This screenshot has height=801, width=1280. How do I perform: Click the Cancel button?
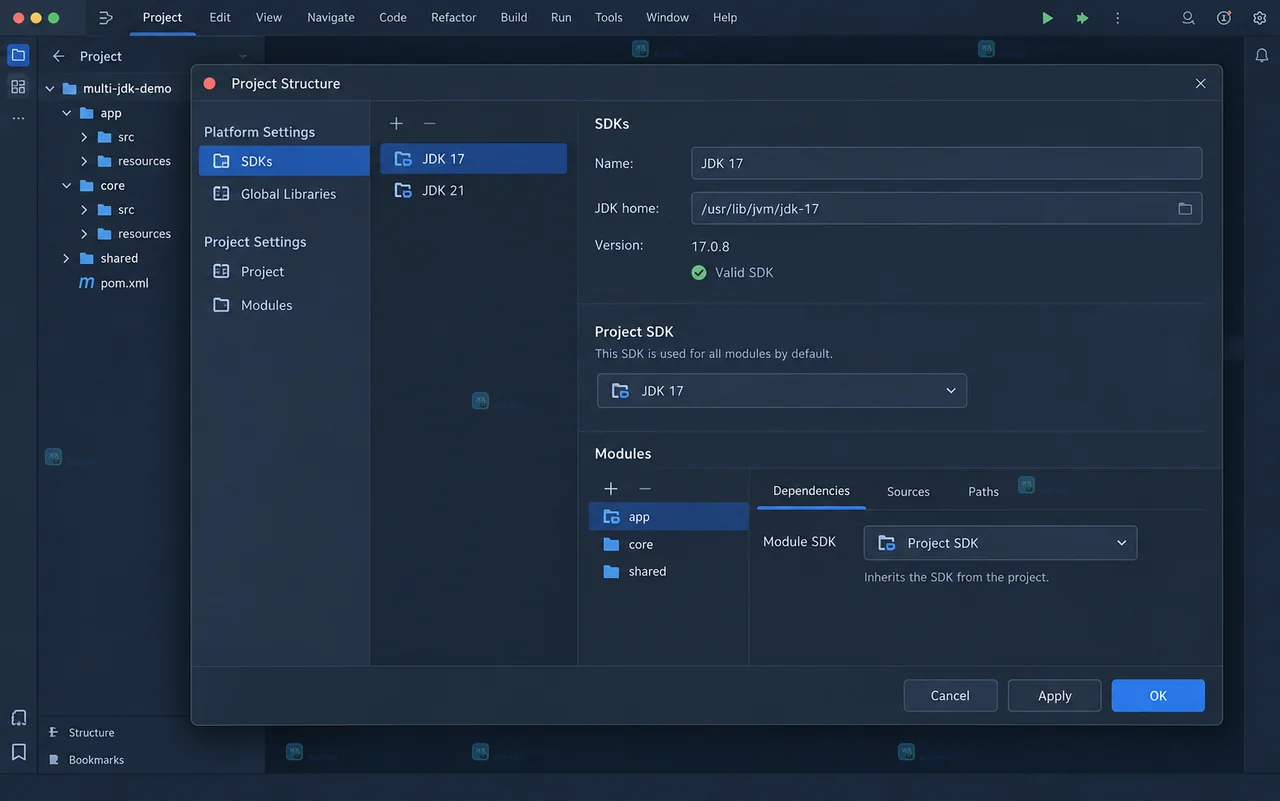[950, 695]
